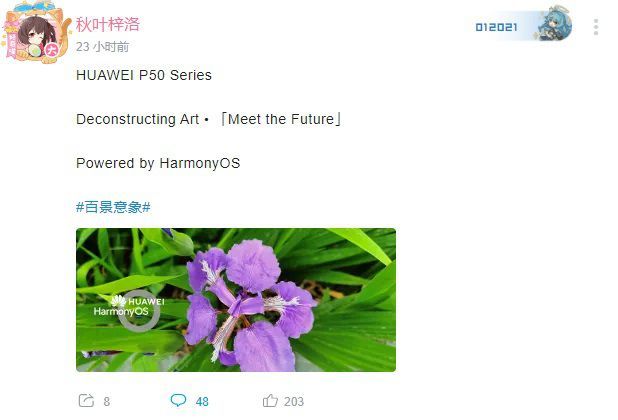This screenshot has height=420, width=618.
Task: Click the blue-haired character card decoration
Action: (x=554, y=24)
